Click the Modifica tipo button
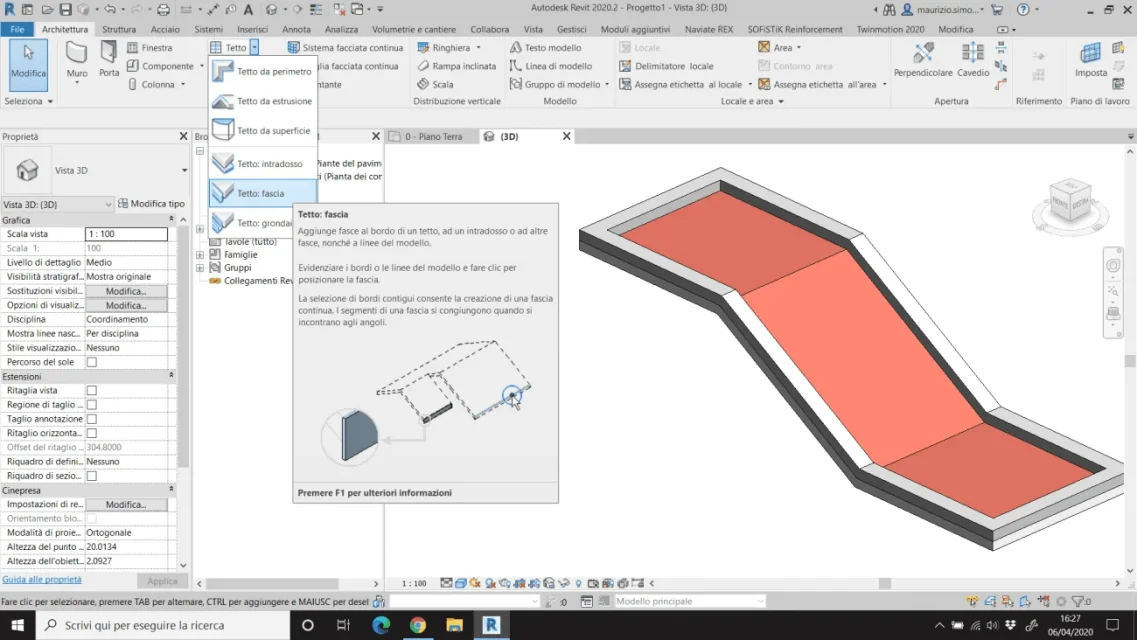The width and height of the screenshot is (1137, 640). (x=151, y=204)
